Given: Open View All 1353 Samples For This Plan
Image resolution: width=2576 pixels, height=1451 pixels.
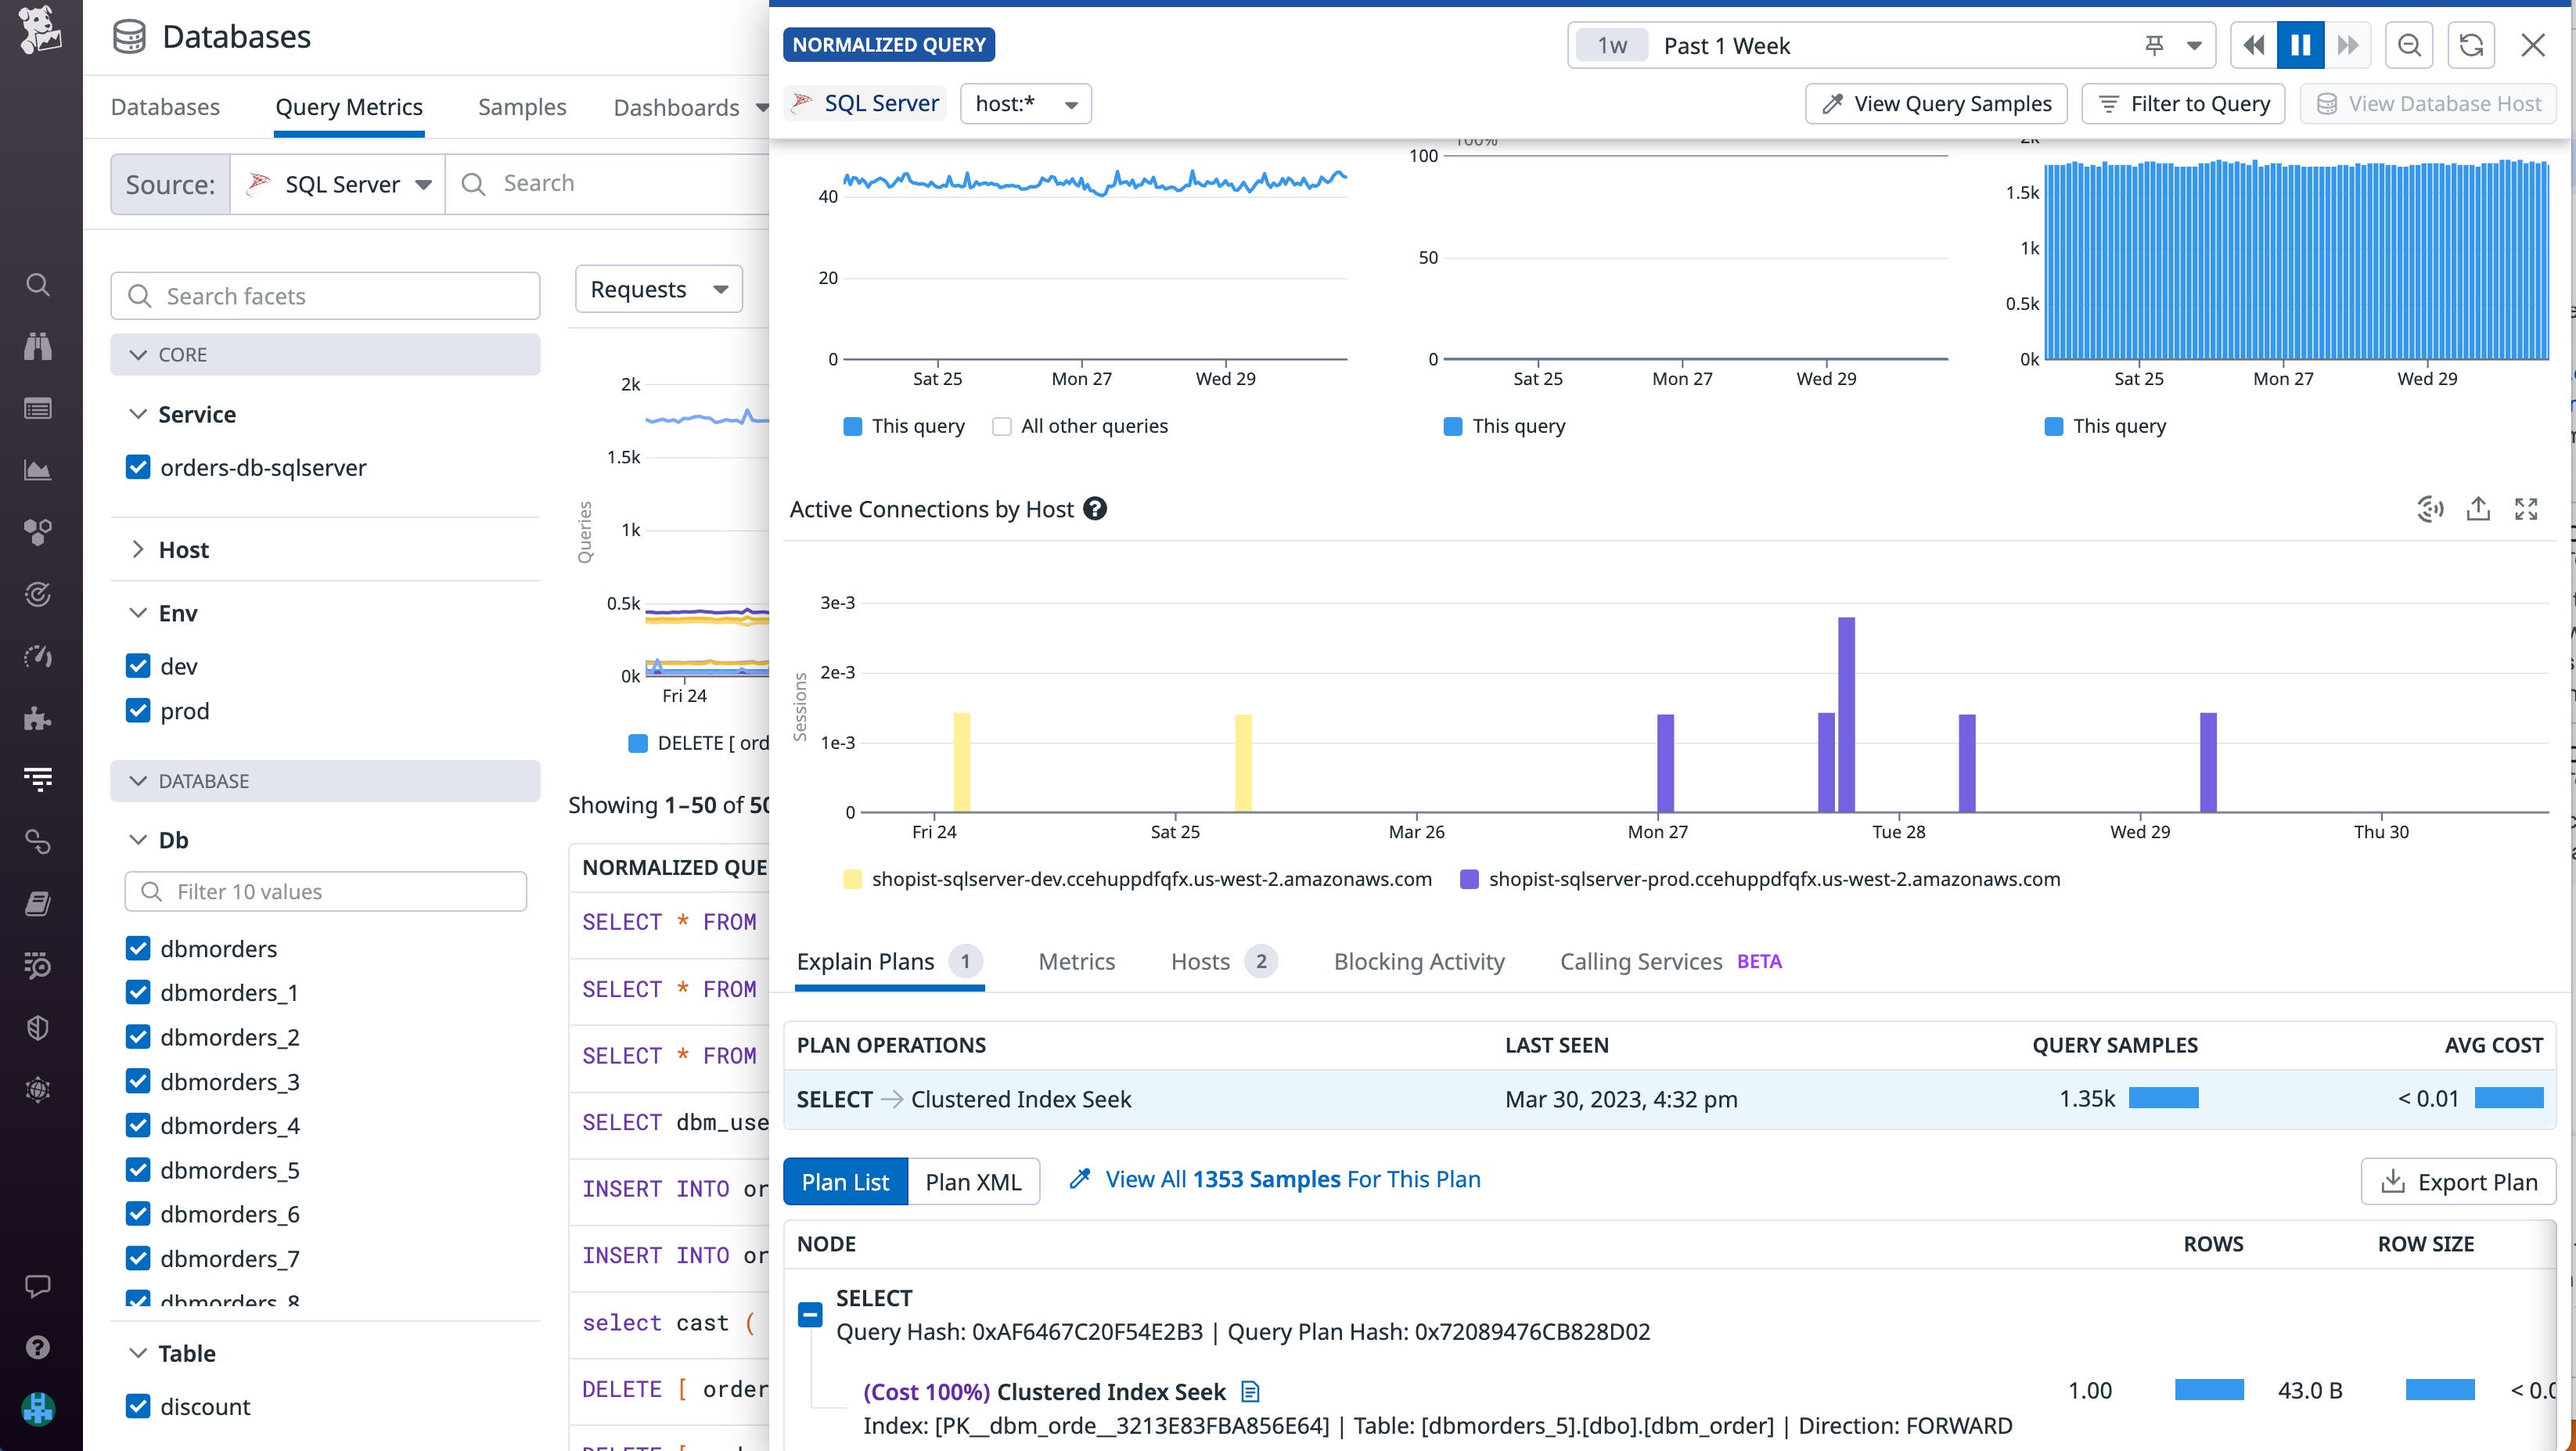Looking at the screenshot, I should (x=1292, y=1179).
